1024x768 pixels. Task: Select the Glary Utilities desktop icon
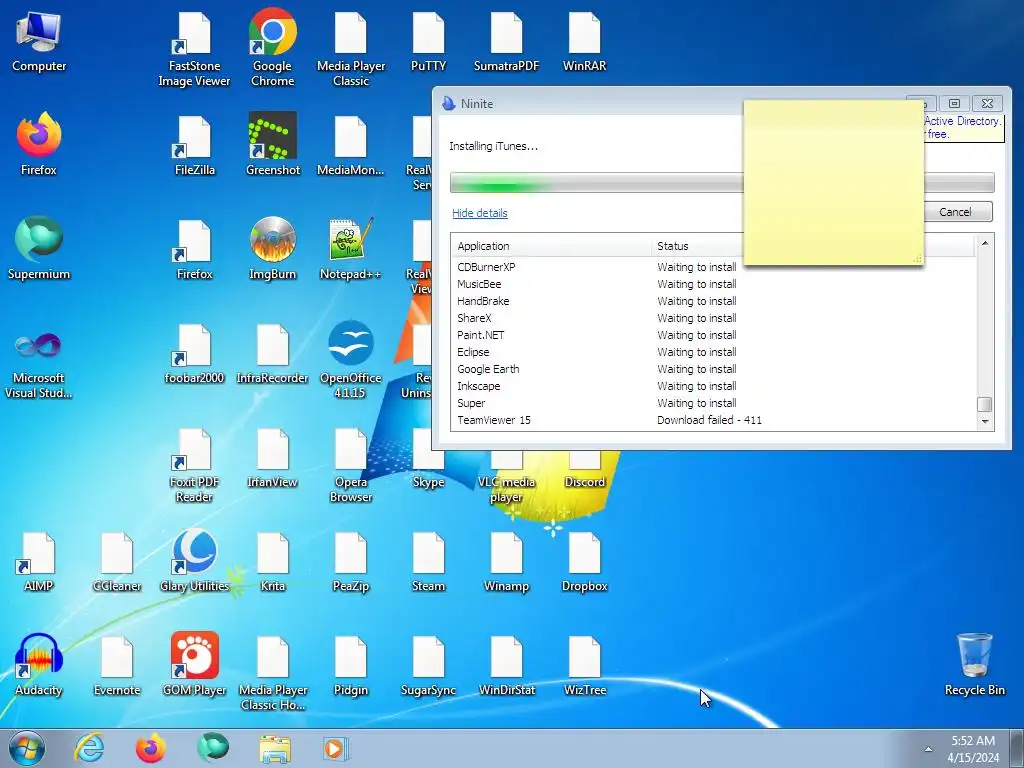194,562
